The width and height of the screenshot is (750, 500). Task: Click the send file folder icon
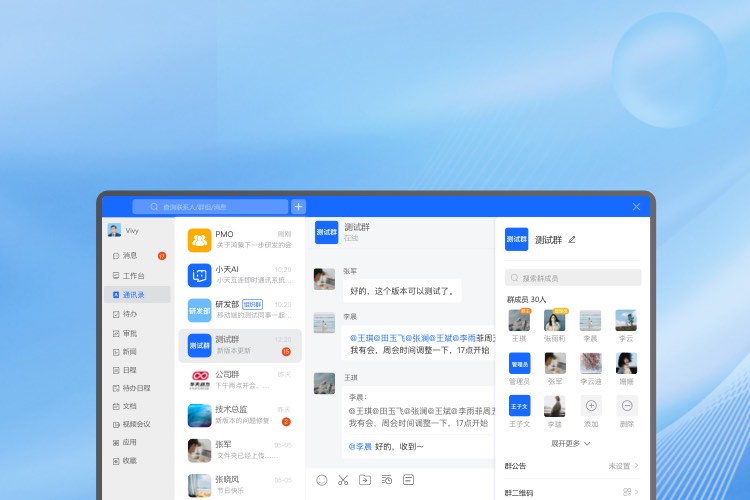point(365,479)
